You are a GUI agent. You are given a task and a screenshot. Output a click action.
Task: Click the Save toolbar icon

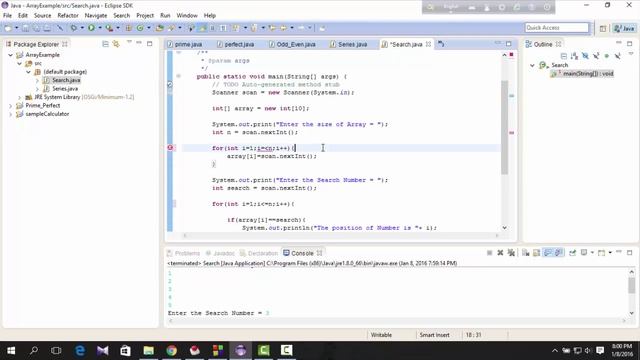(25, 28)
